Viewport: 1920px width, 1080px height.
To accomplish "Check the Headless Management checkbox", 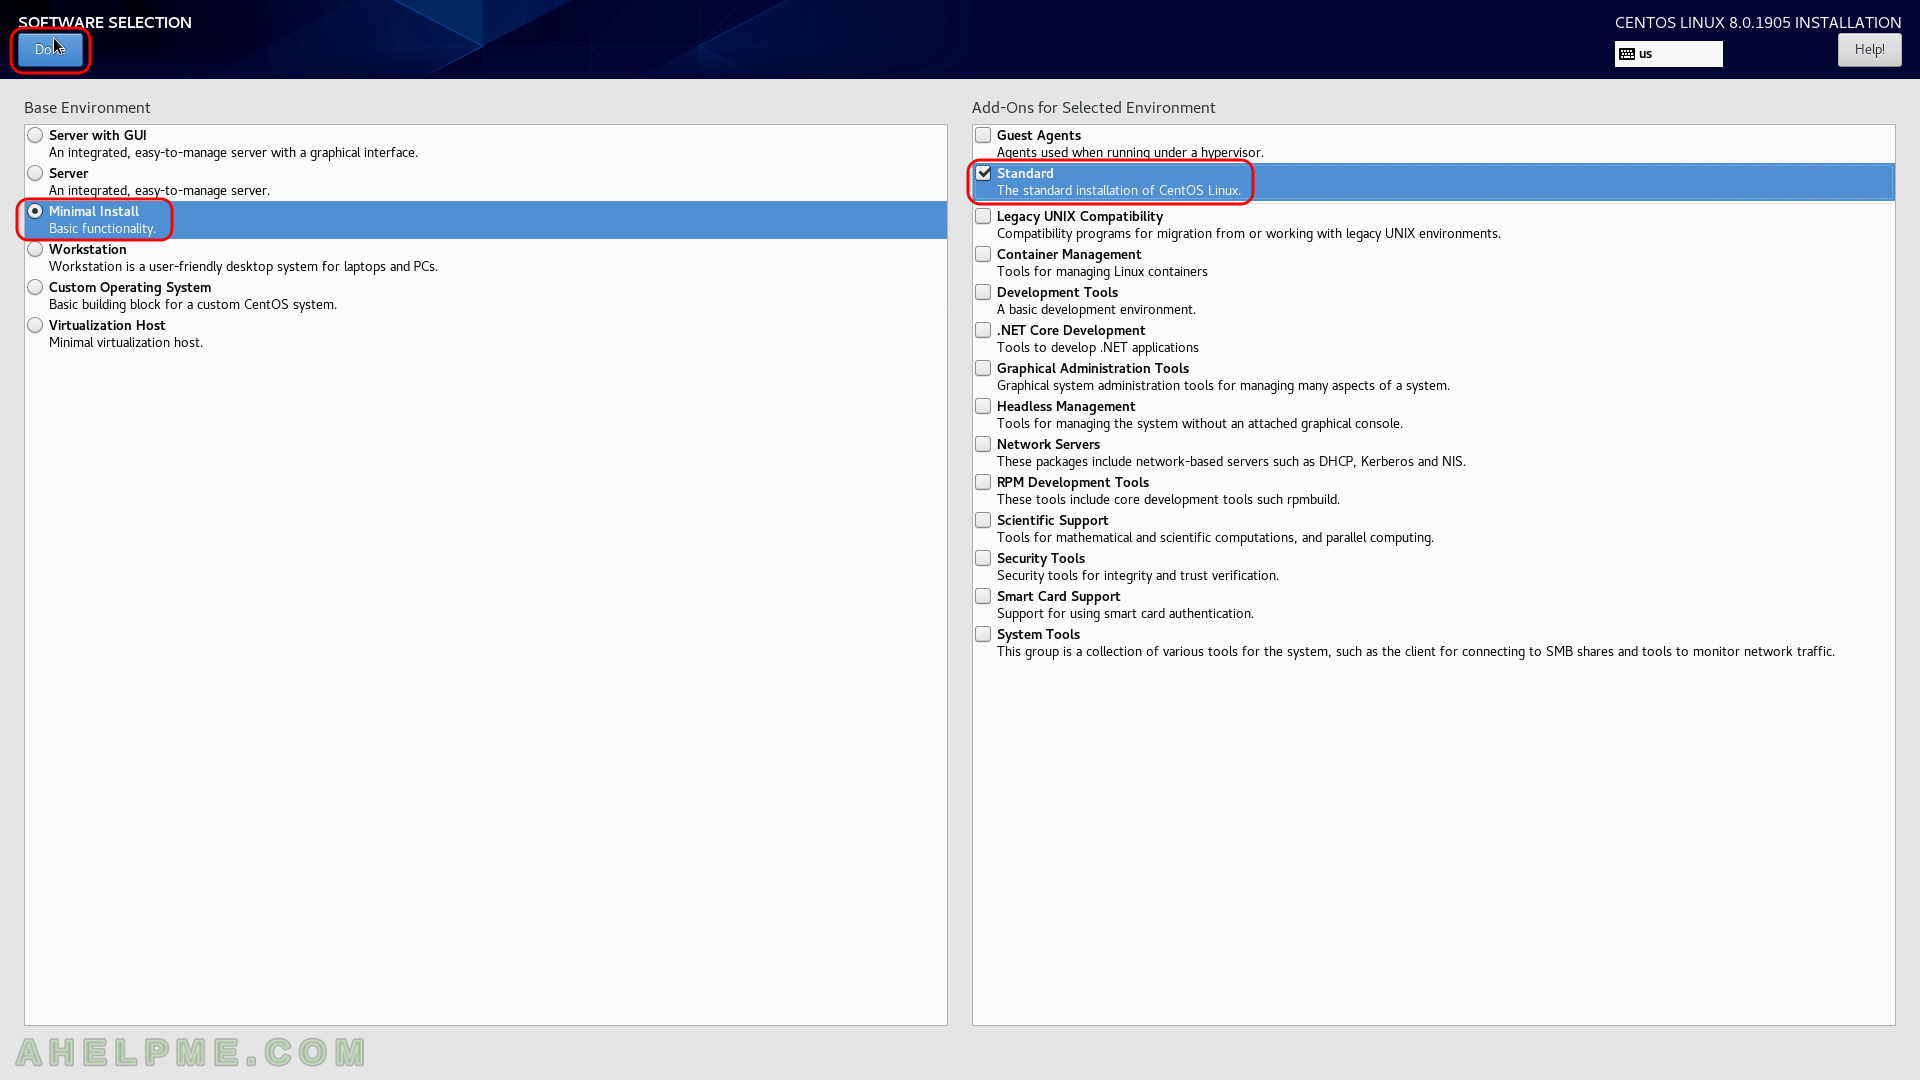I will (x=983, y=406).
